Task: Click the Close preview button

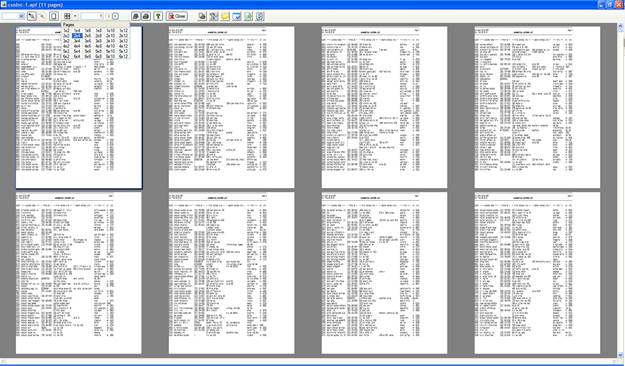Action: 177,16
